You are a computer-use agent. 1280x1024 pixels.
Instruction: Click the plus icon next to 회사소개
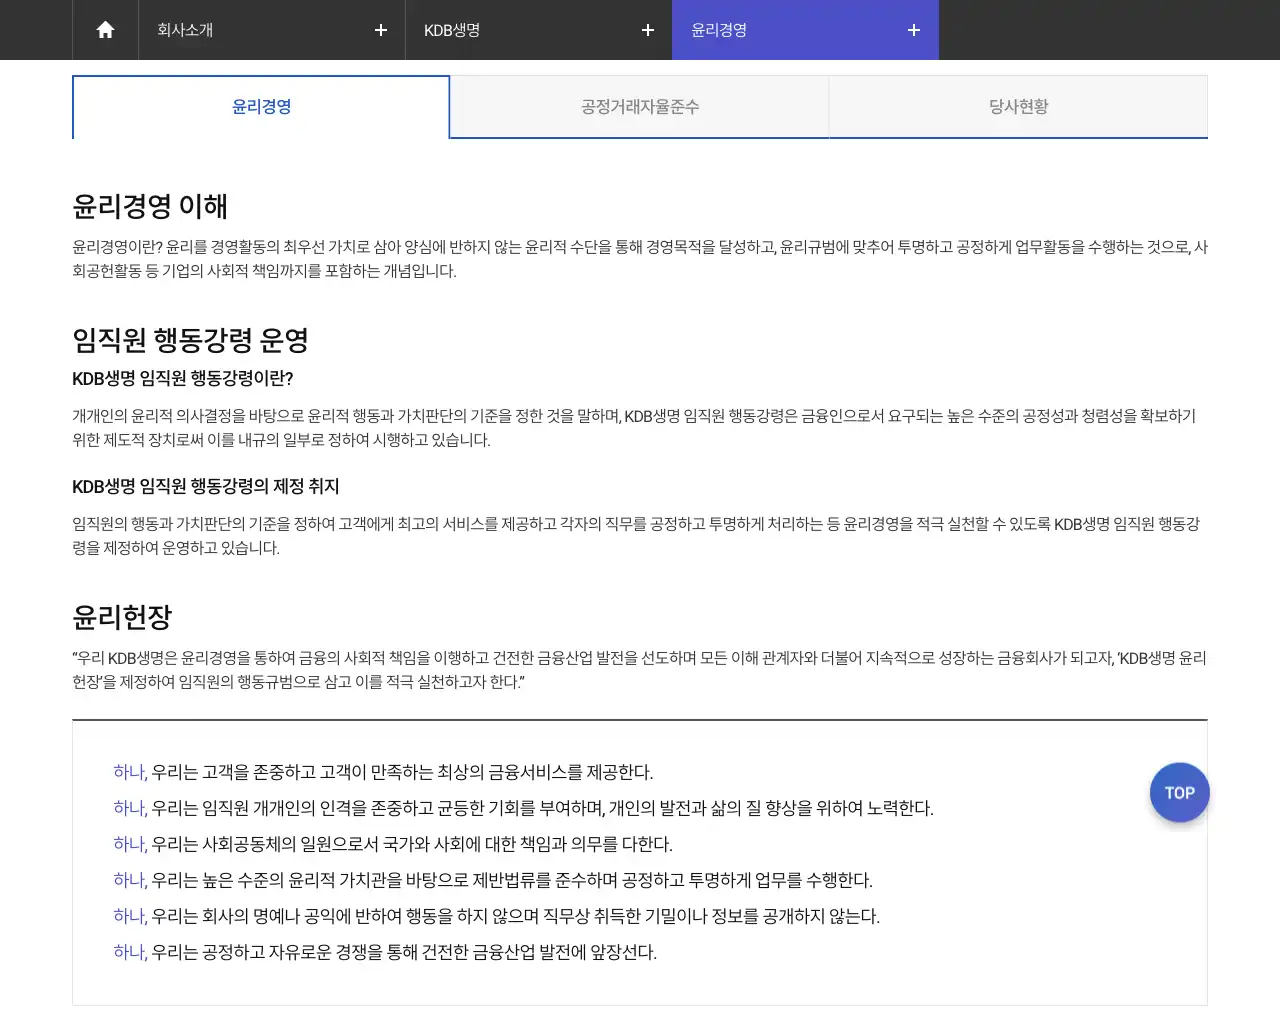pyautogui.click(x=380, y=30)
